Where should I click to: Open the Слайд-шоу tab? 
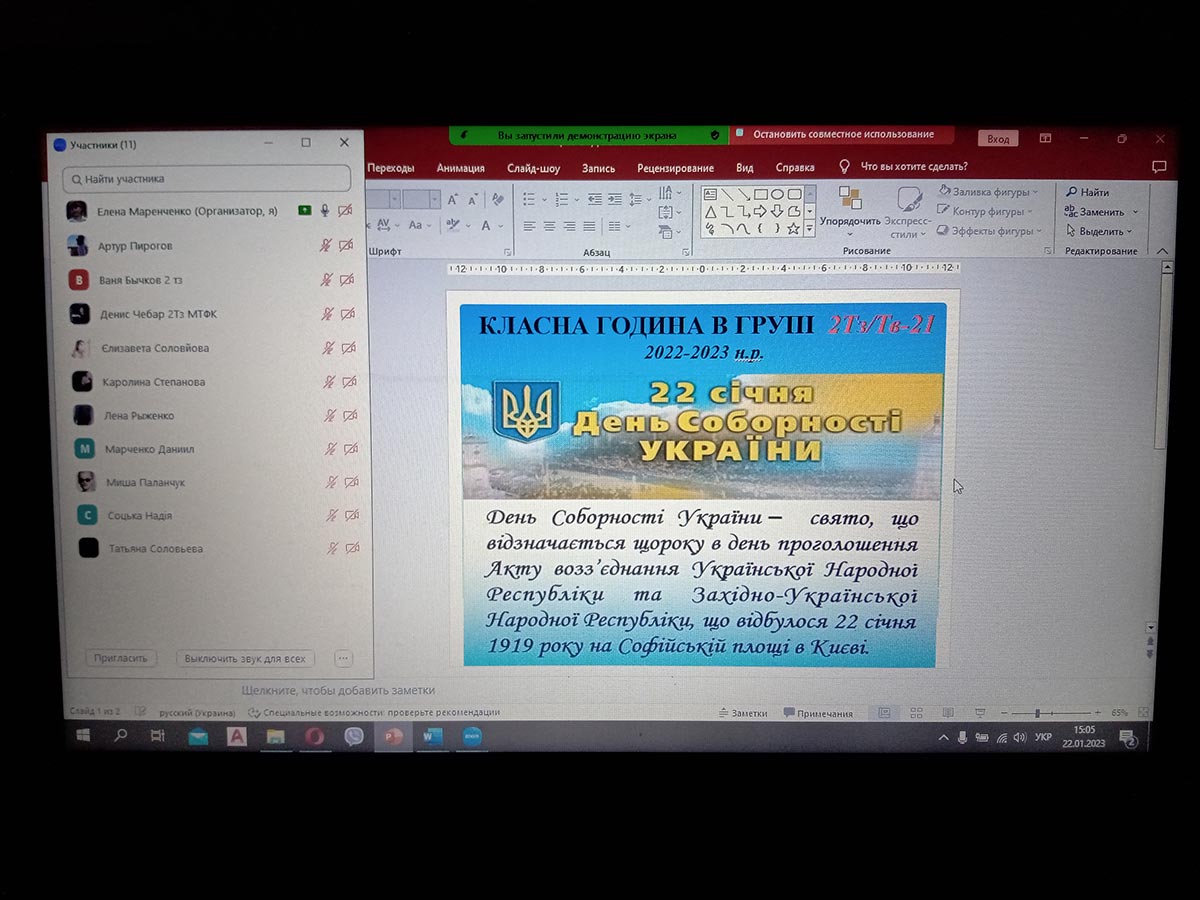(x=533, y=168)
